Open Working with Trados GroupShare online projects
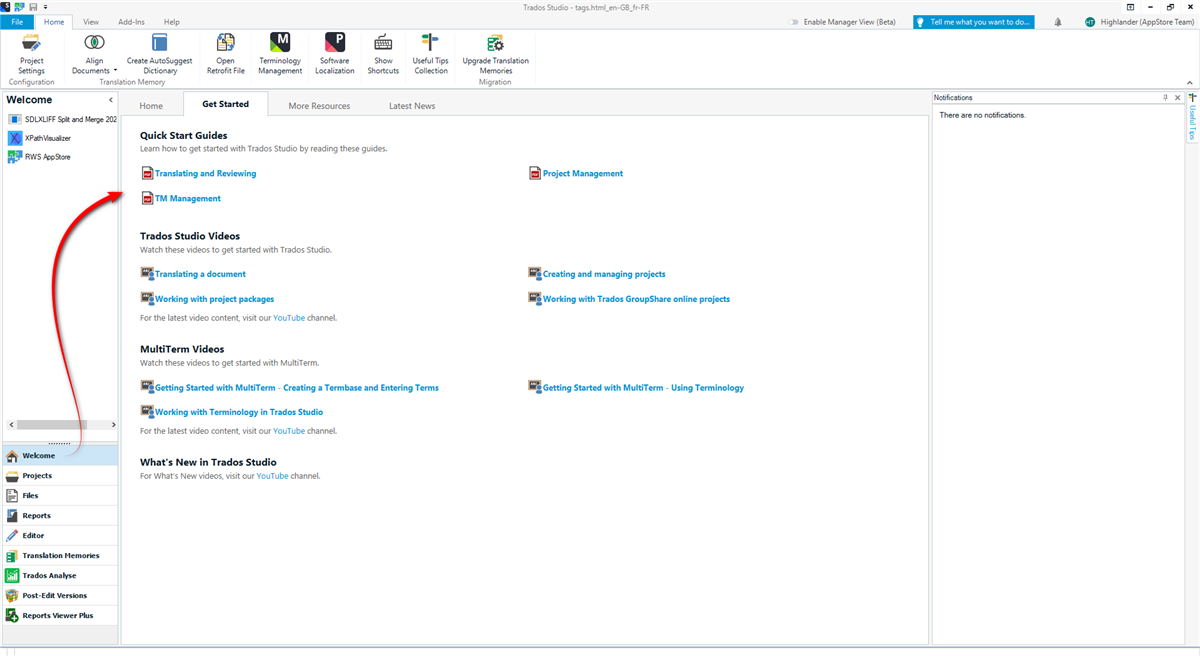The image size is (1200, 656). pyautogui.click(x=636, y=299)
